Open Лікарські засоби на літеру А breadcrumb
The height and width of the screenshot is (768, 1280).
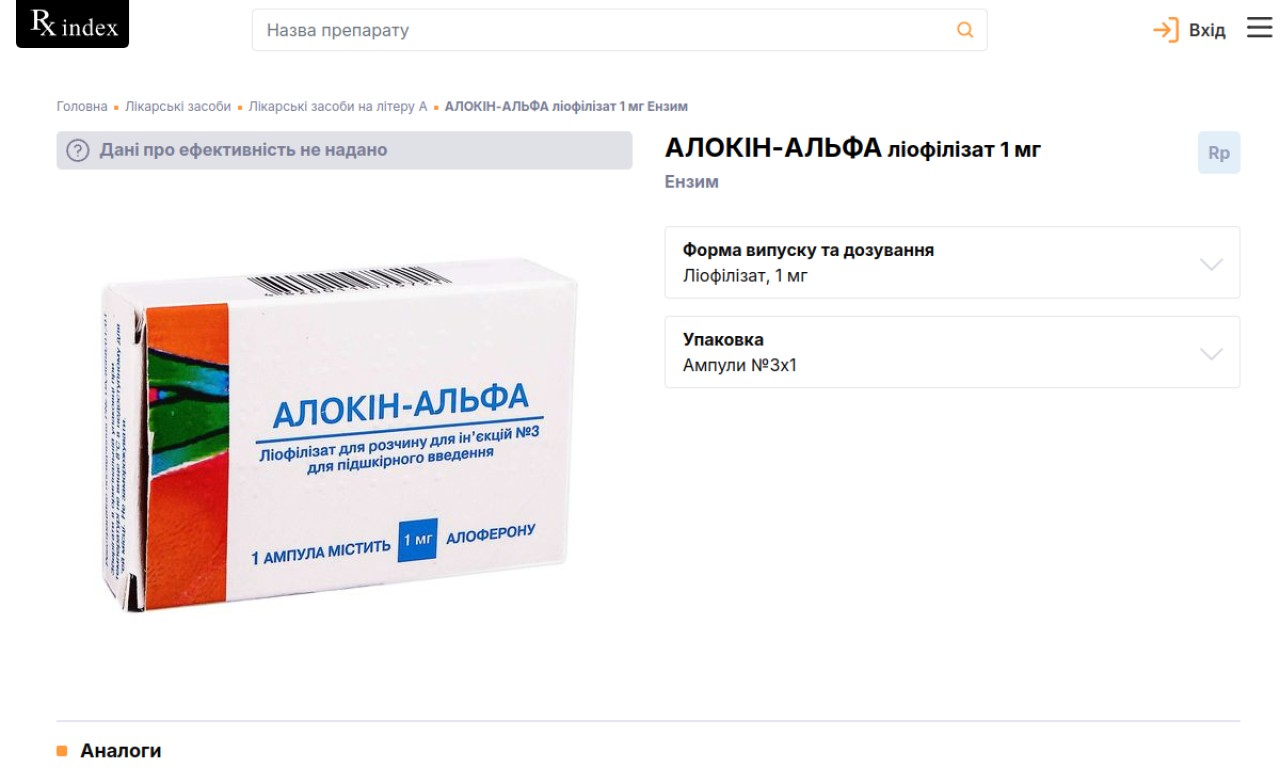coord(338,106)
